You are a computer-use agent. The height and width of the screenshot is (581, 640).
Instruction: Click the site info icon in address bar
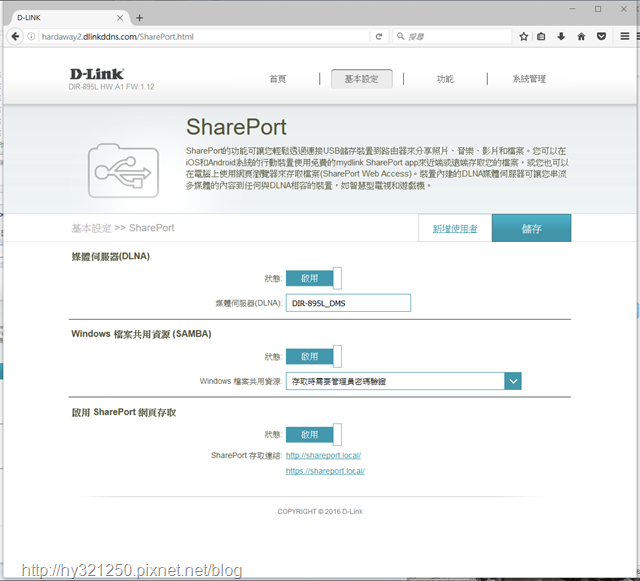pos(31,36)
